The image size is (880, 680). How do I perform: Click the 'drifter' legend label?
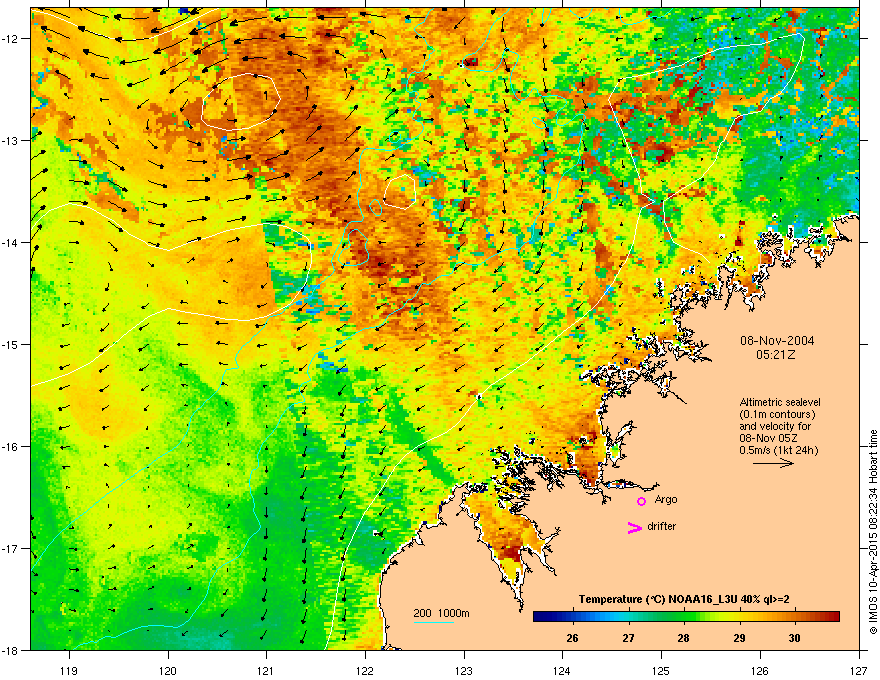[662, 526]
